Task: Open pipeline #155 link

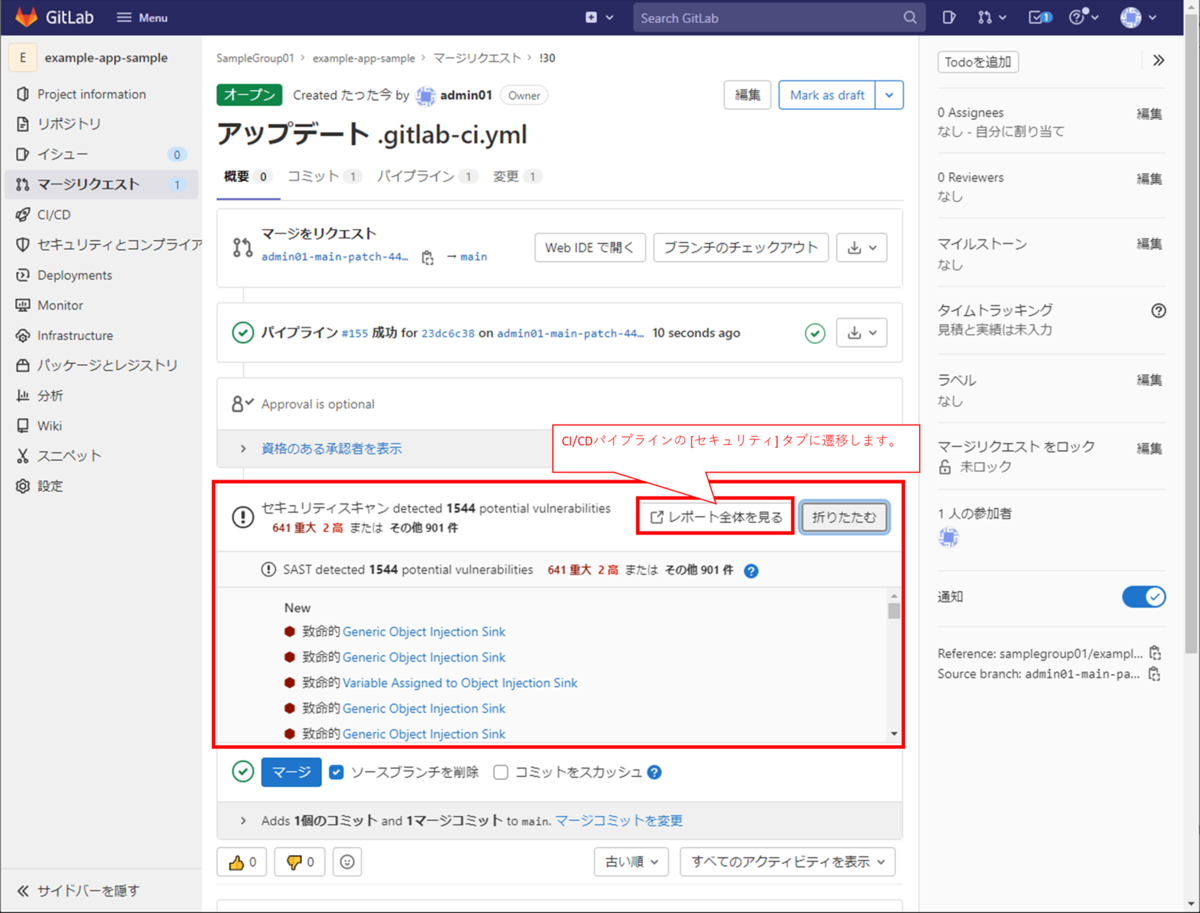Action: coord(355,333)
